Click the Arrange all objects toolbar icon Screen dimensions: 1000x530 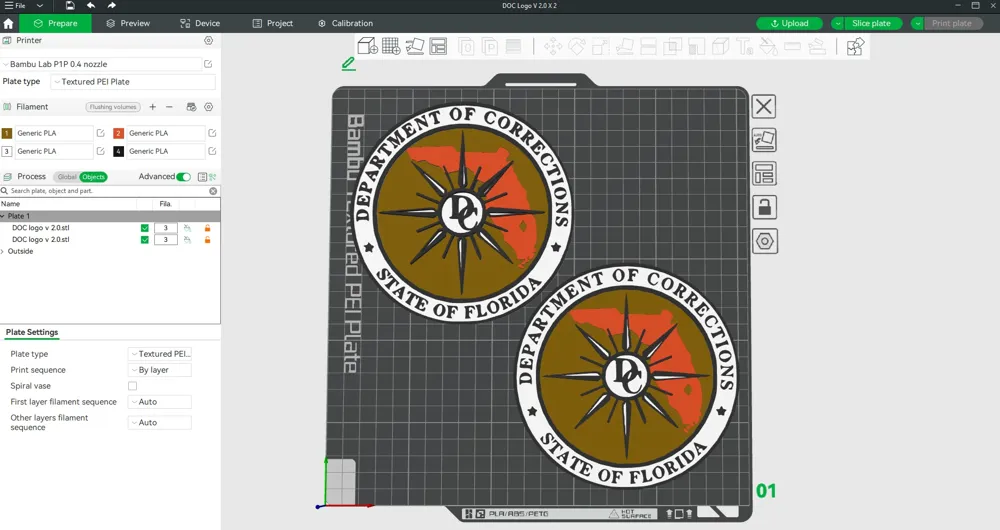click(438, 46)
